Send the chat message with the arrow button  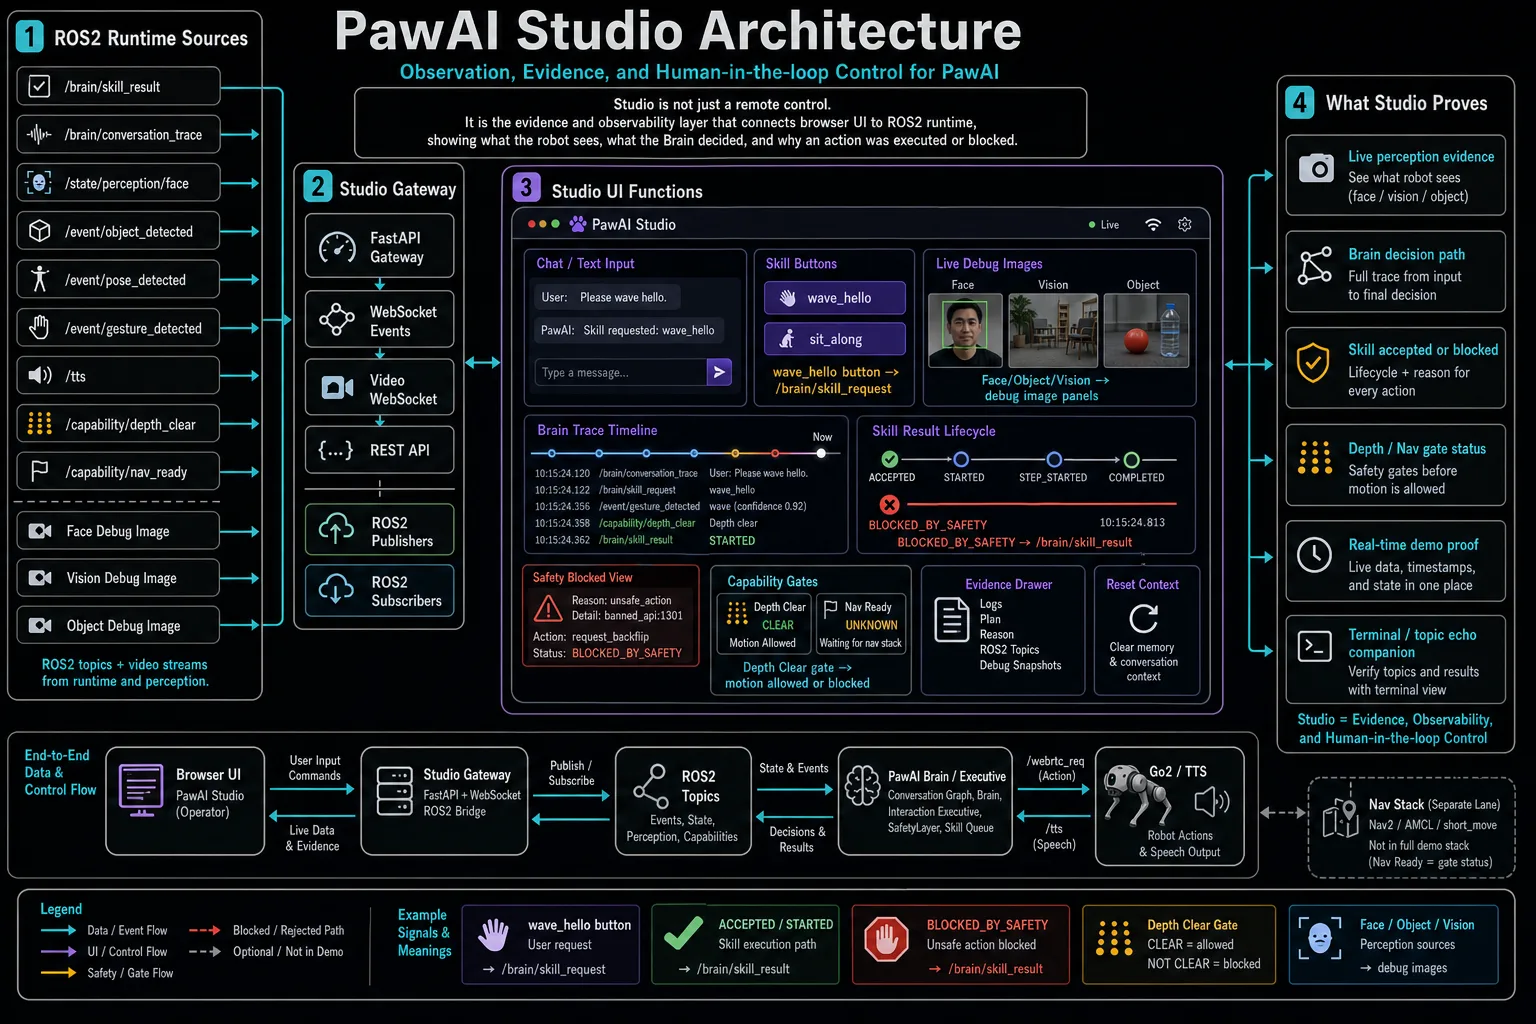click(719, 372)
